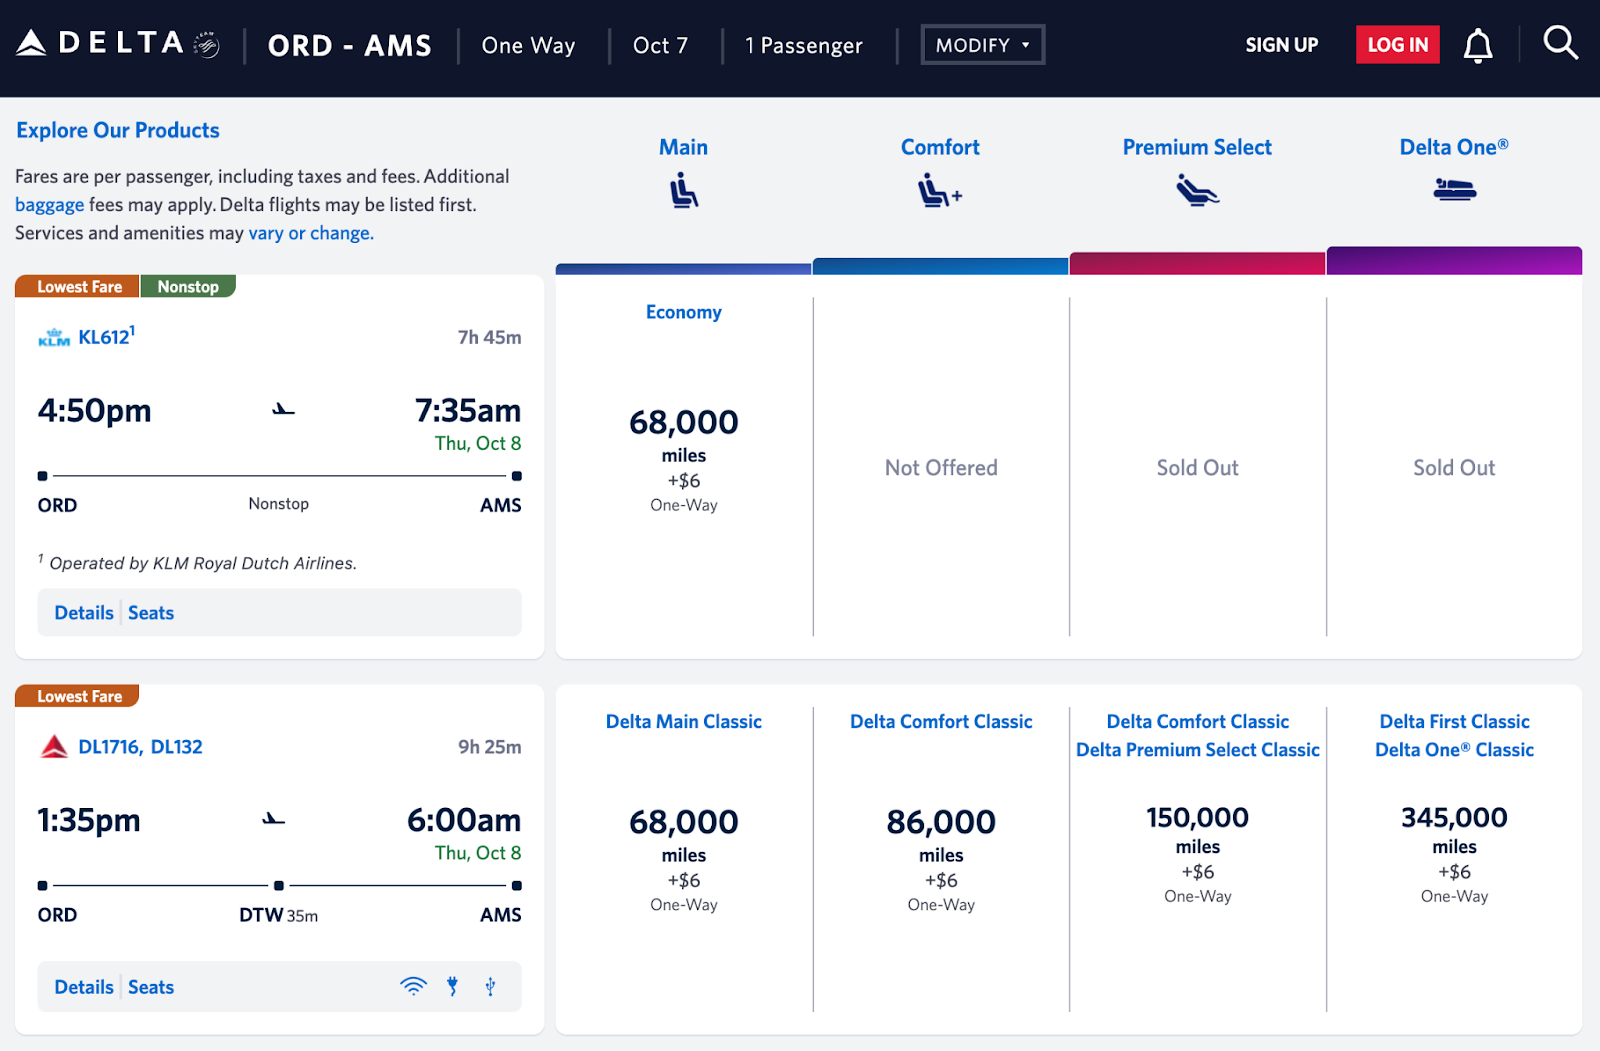The image size is (1600, 1051).
Task: Click the Comfort+ seat icon
Action: click(939, 190)
